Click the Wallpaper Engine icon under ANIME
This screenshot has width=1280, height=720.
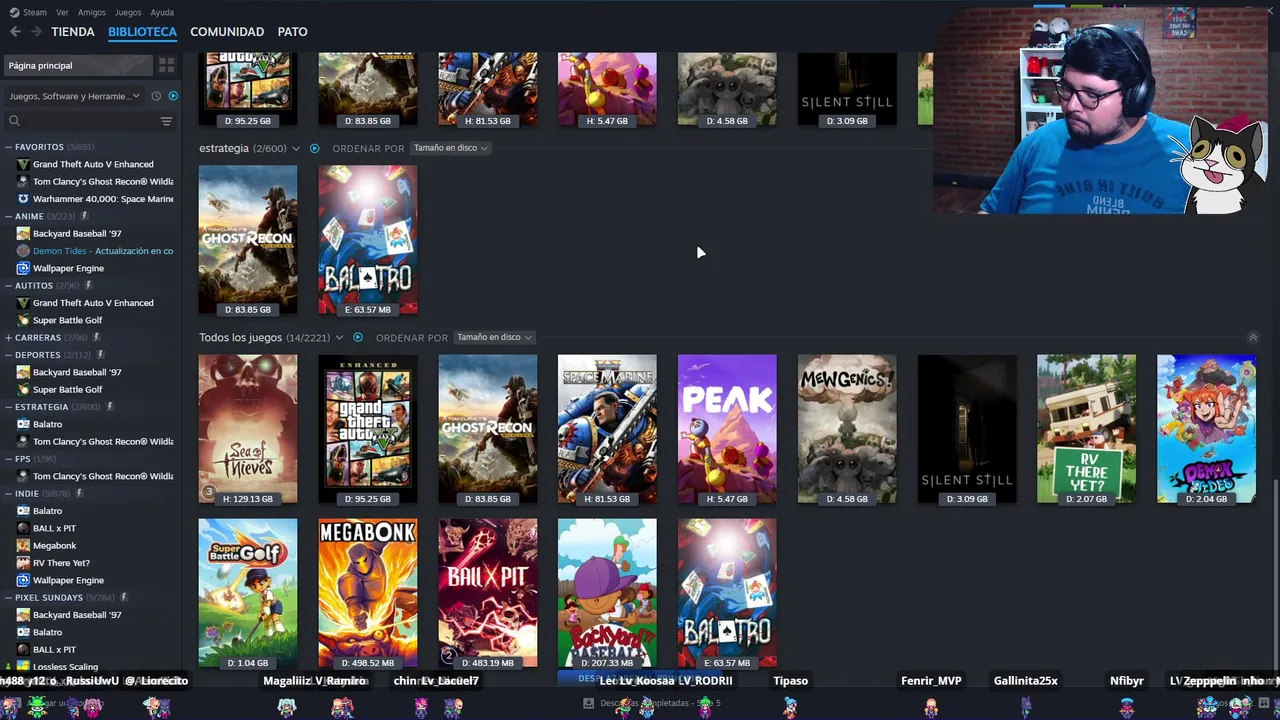coord(23,268)
